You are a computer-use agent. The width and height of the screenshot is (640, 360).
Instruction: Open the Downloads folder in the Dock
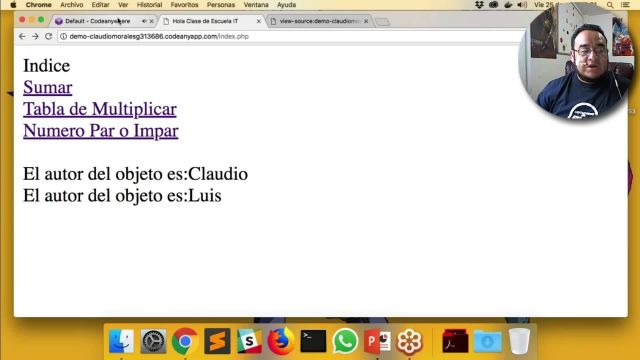tap(487, 341)
